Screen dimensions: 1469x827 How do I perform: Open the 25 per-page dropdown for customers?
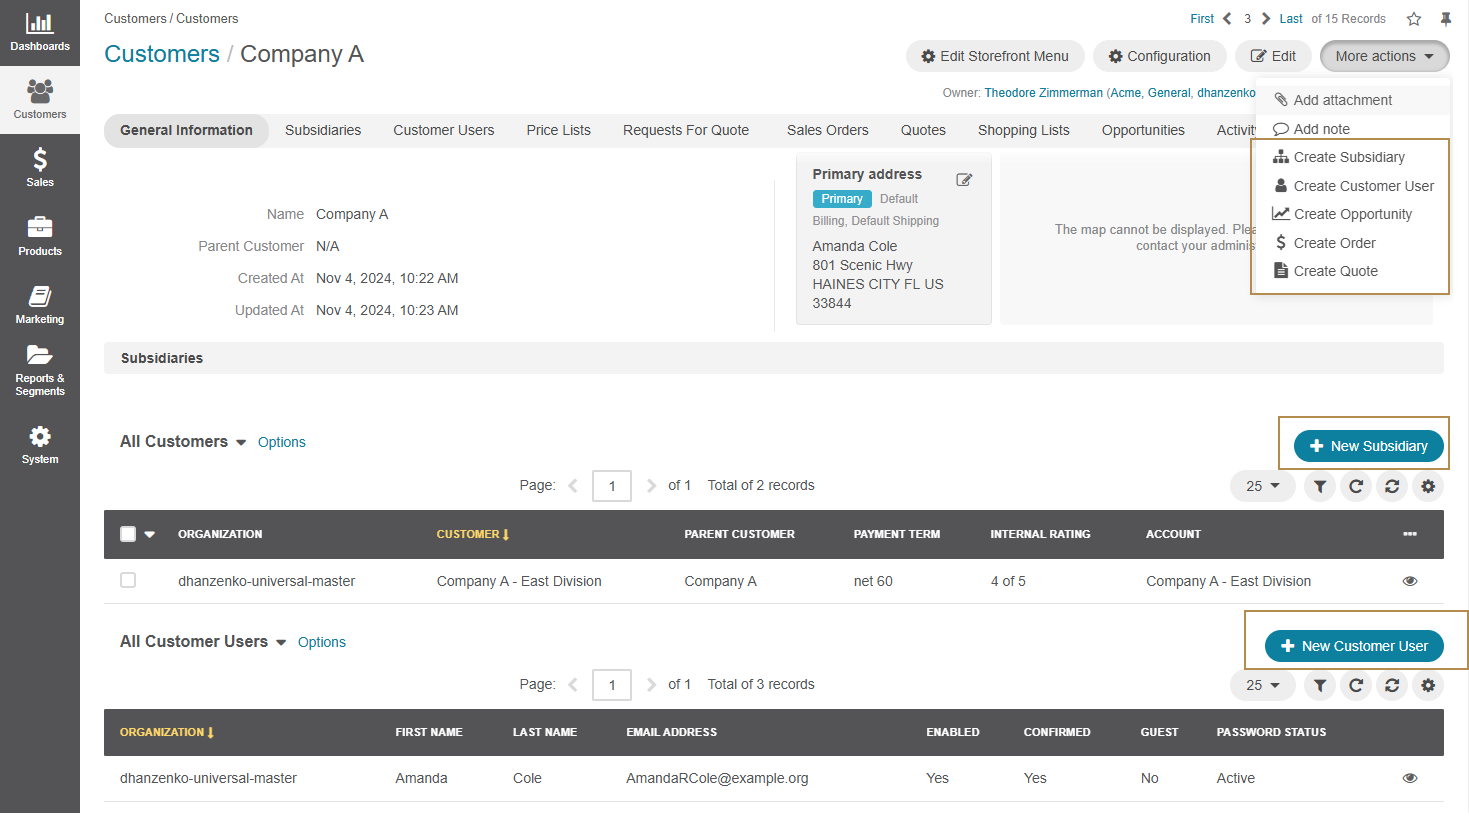[1262, 486]
